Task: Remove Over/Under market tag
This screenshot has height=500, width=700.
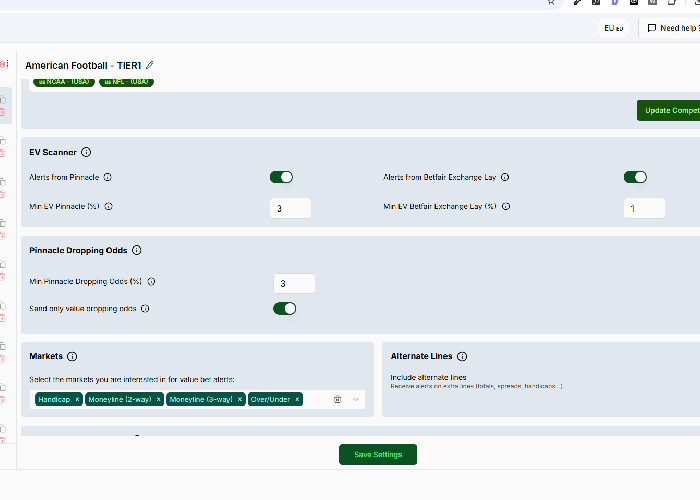Action: 297,399
